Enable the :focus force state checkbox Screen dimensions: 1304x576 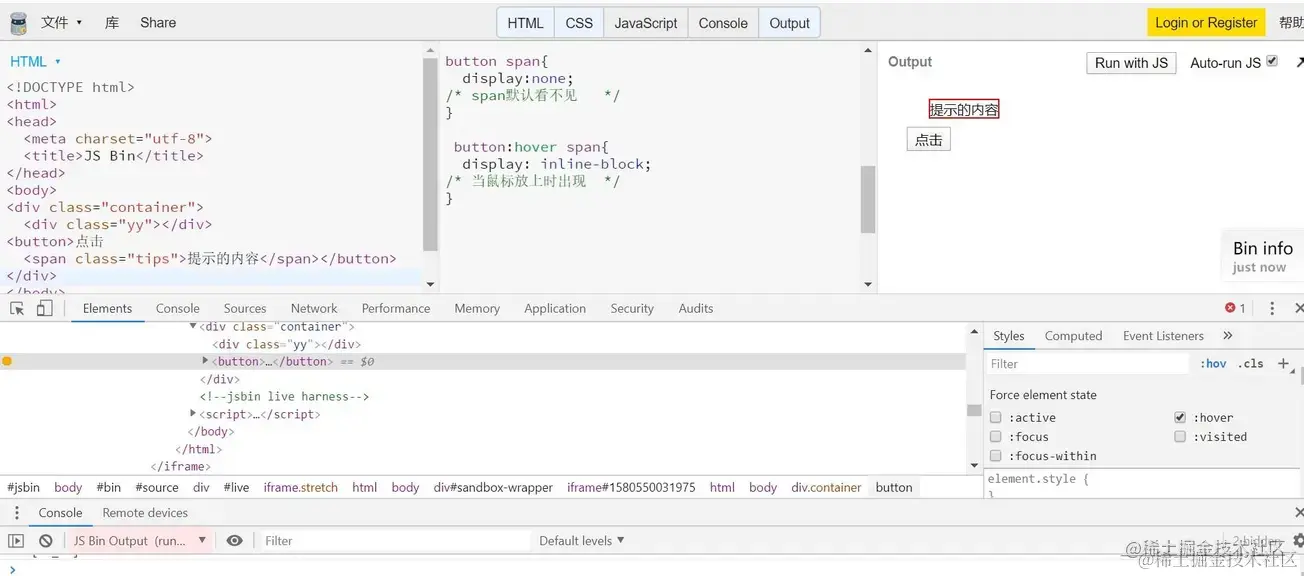tap(996, 437)
